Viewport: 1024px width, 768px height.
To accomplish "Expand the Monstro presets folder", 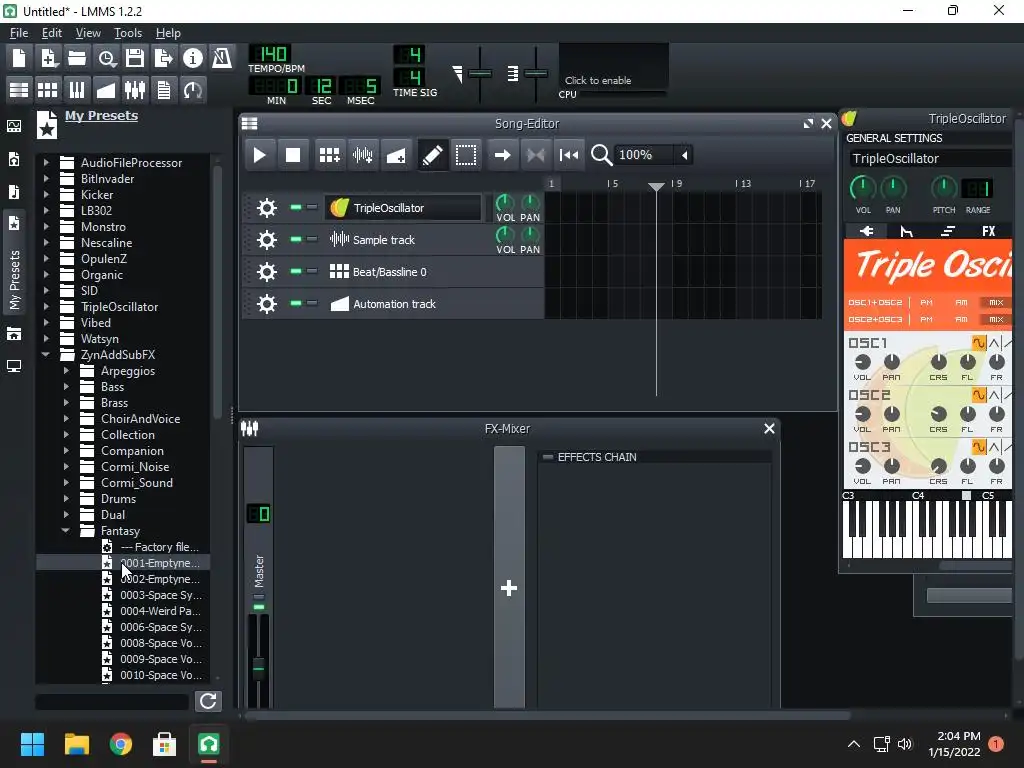I will click(x=46, y=226).
